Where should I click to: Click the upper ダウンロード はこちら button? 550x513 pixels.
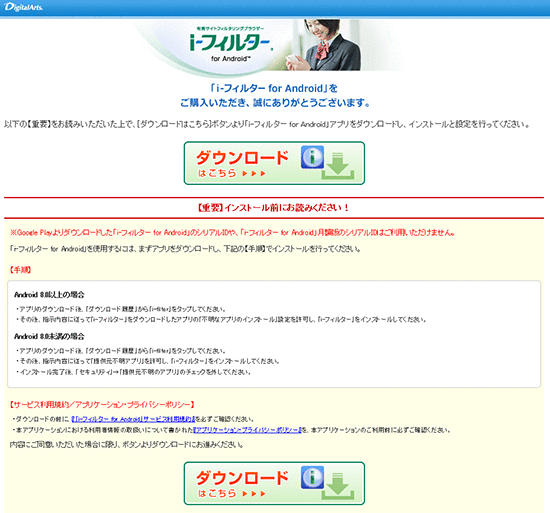point(274,163)
